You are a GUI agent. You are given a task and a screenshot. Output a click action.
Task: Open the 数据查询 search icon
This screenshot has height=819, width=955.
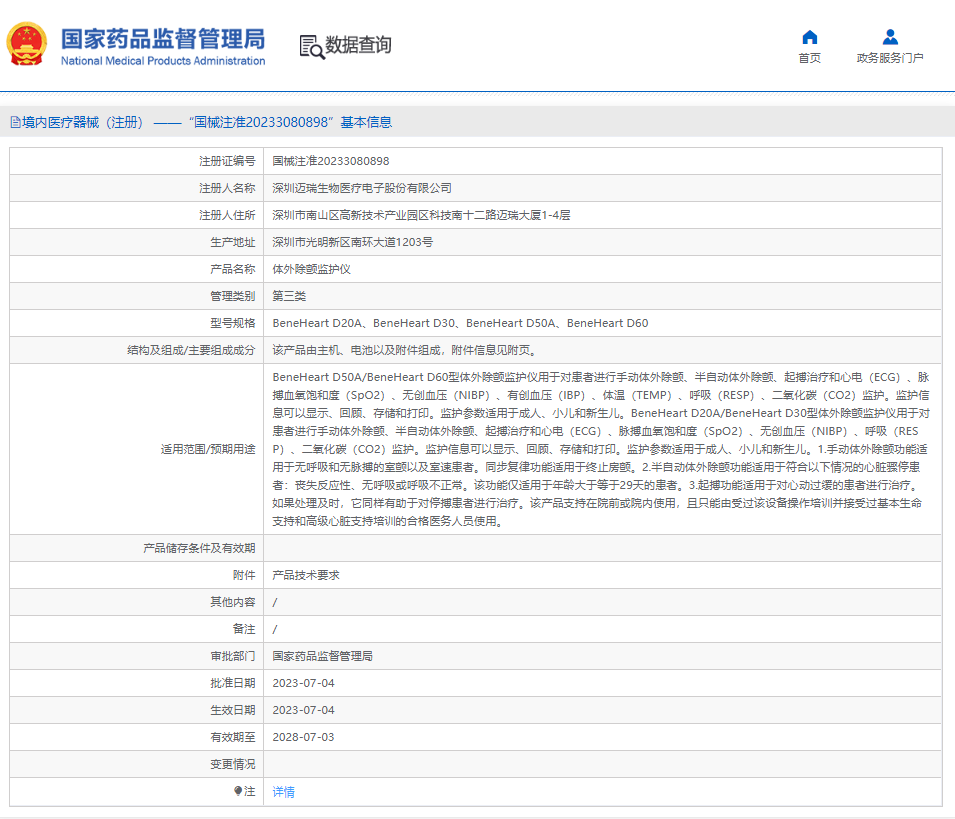tap(312, 47)
